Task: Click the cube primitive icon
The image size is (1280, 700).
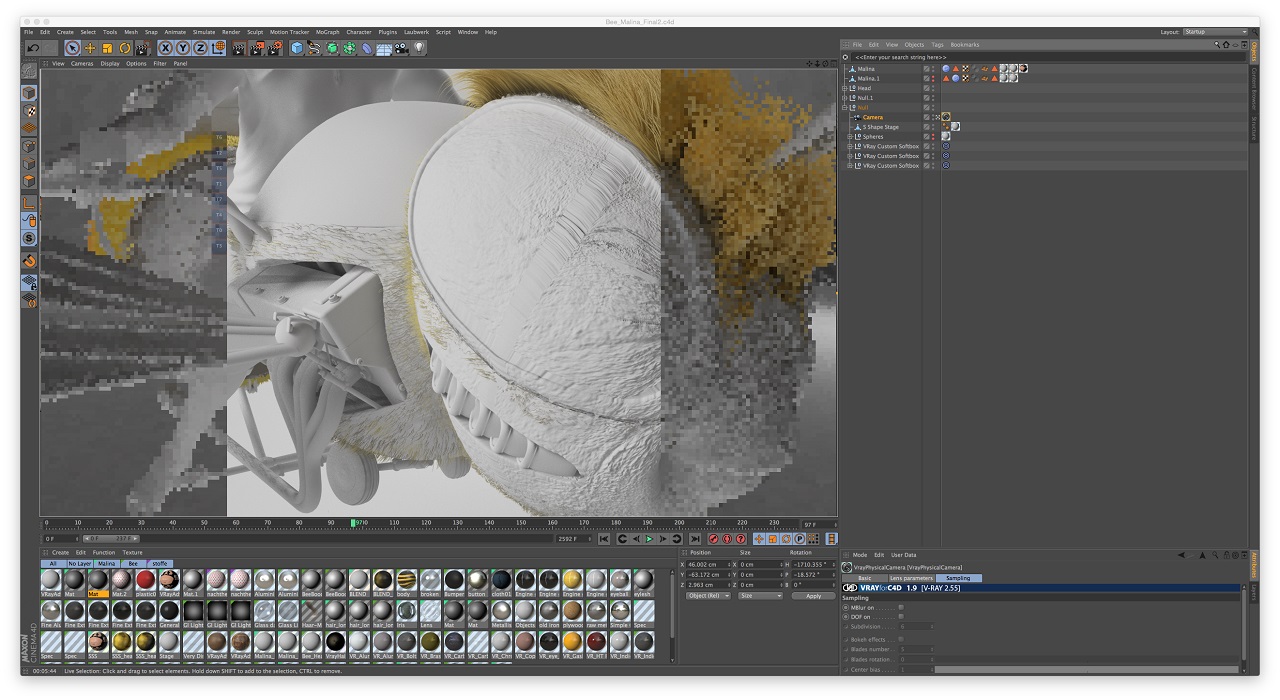Action: tap(297, 48)
